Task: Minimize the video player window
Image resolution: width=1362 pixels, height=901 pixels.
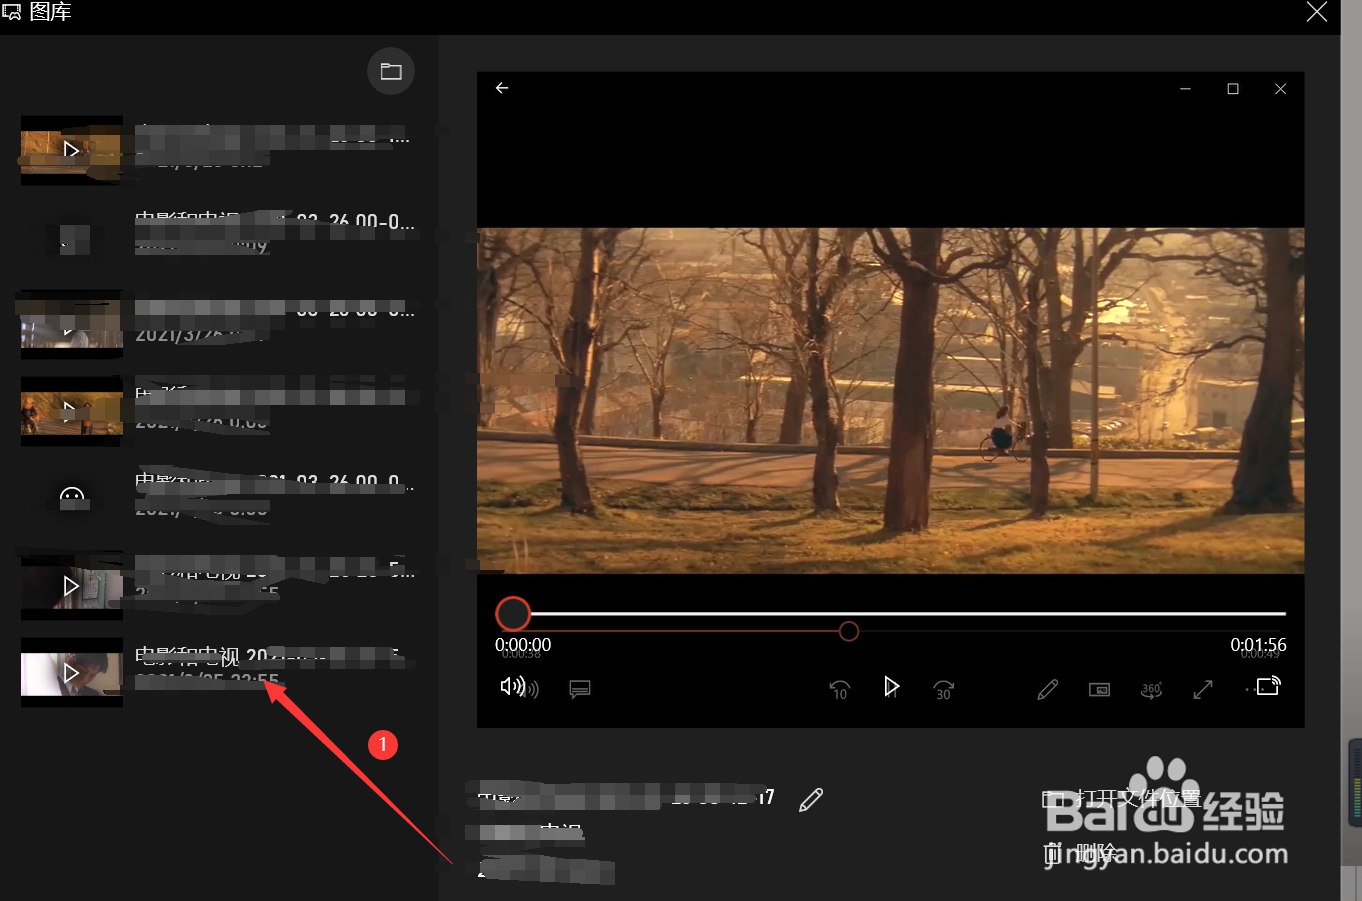Action: point(1185,89)
